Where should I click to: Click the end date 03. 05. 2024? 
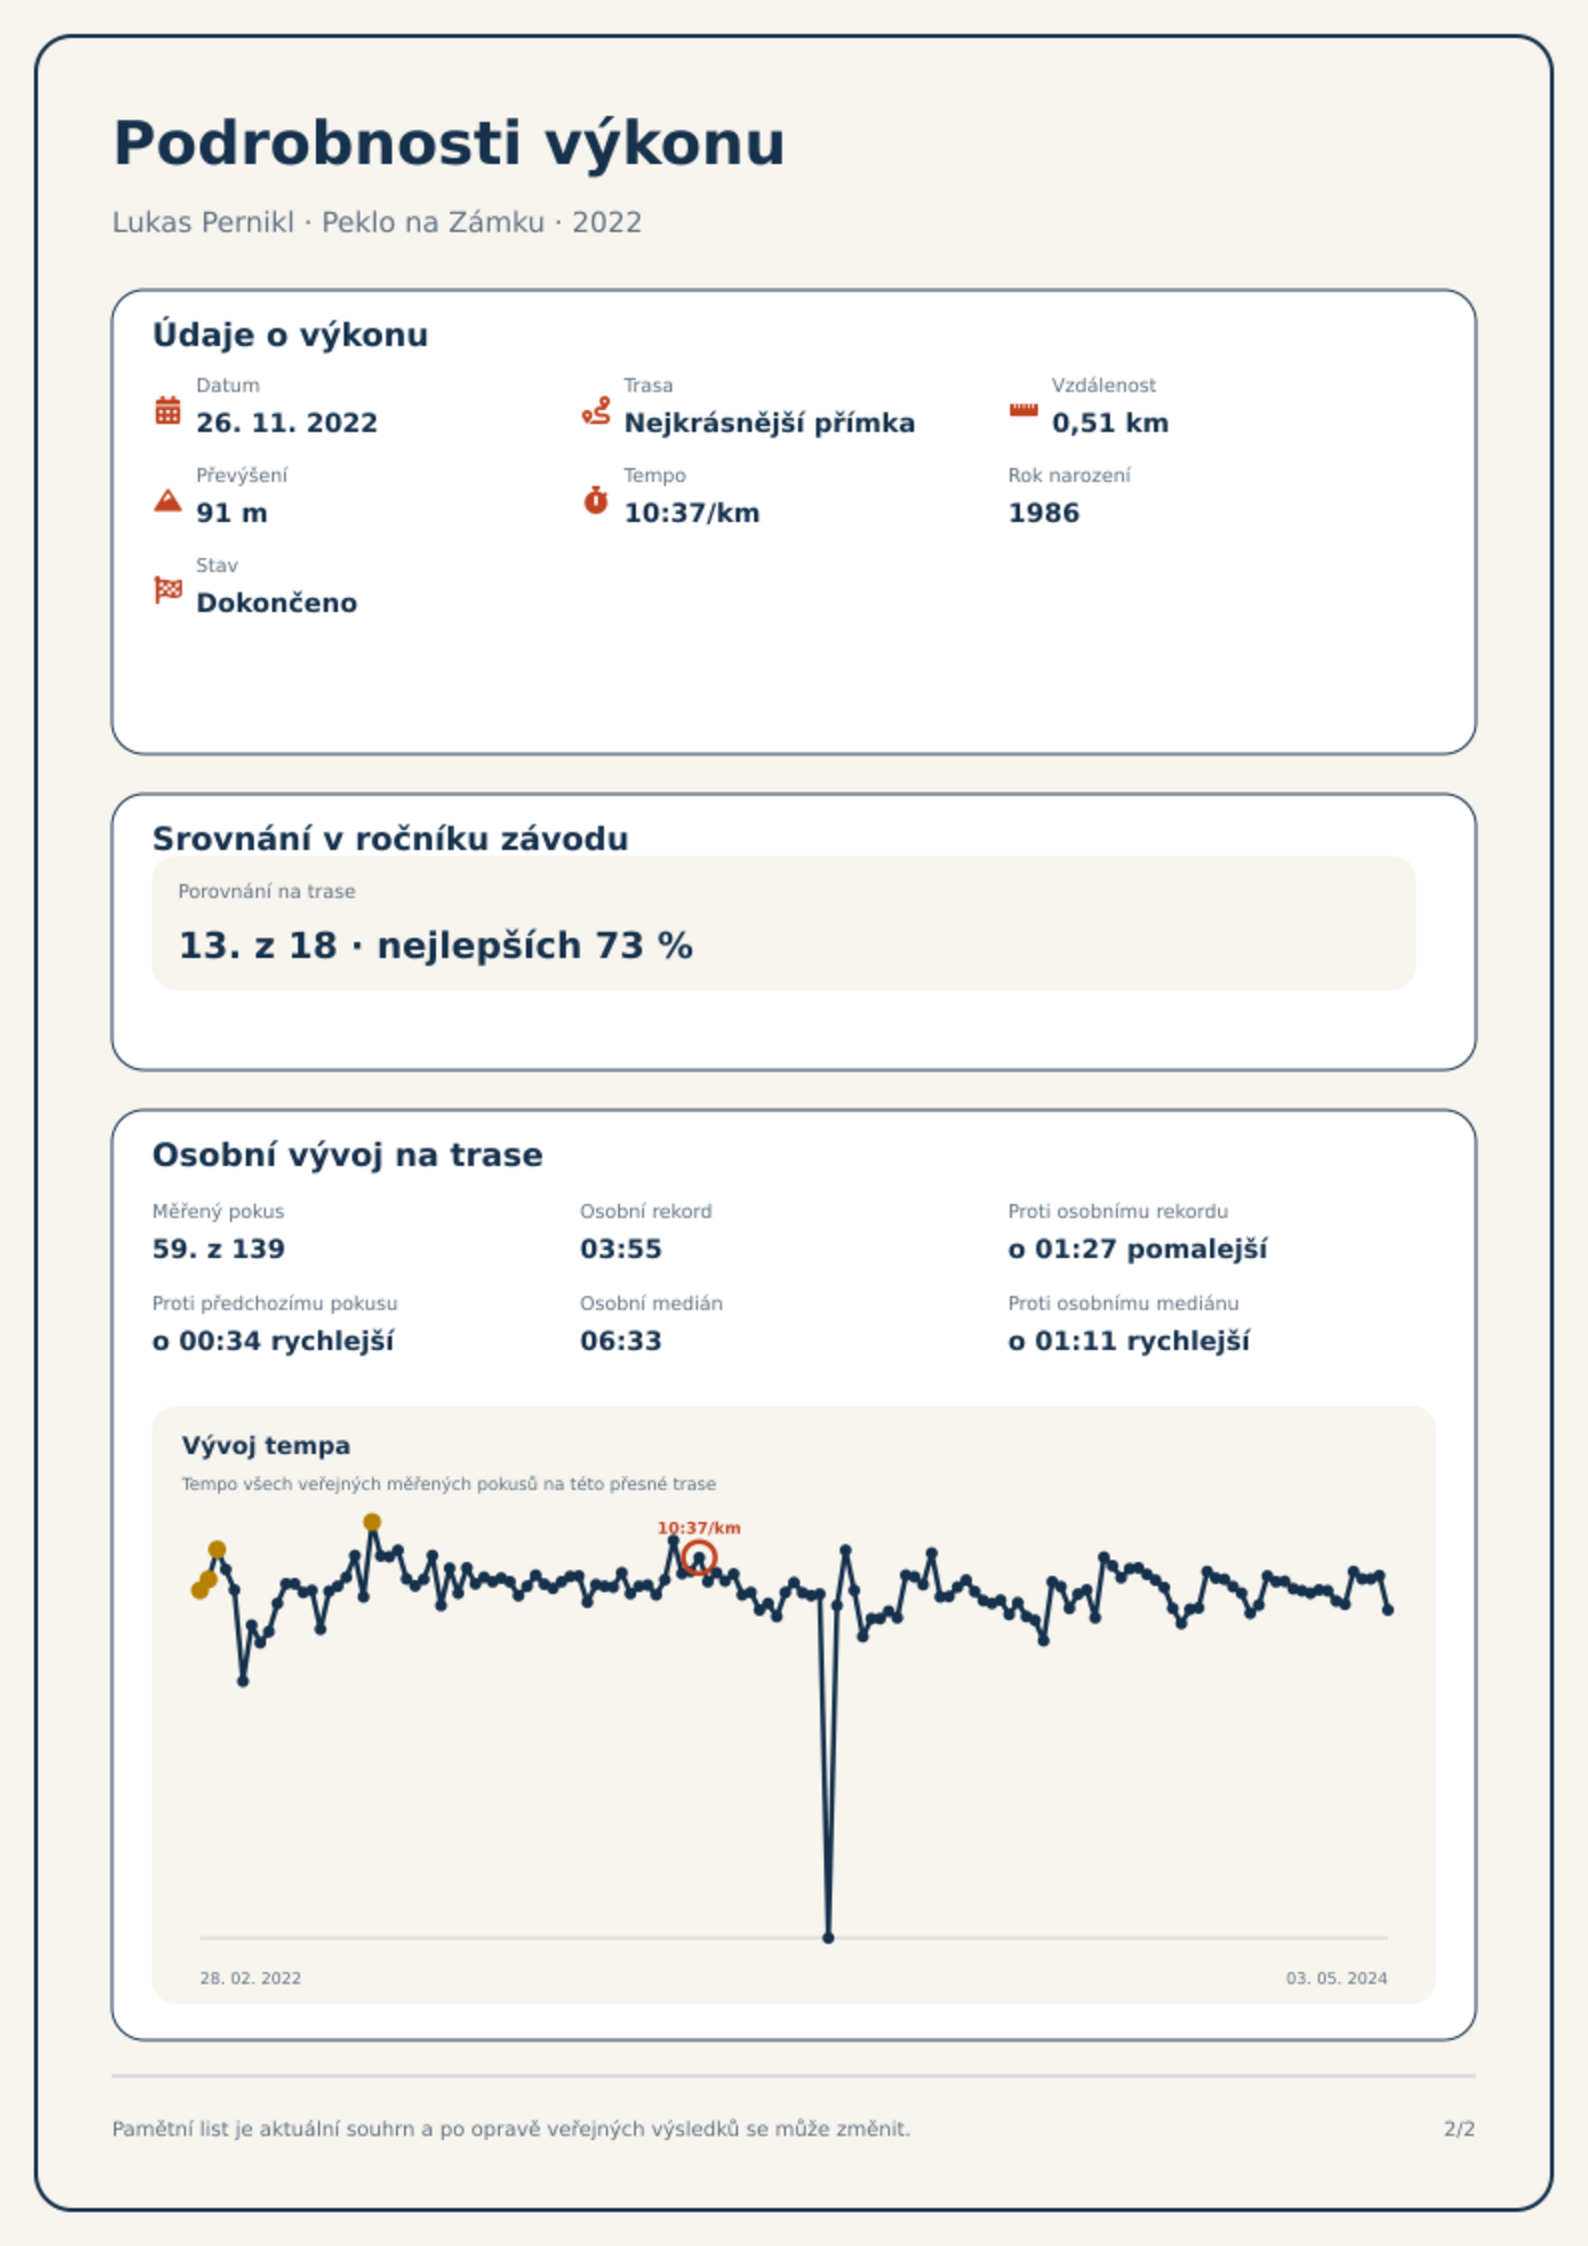[1337, 1978]
